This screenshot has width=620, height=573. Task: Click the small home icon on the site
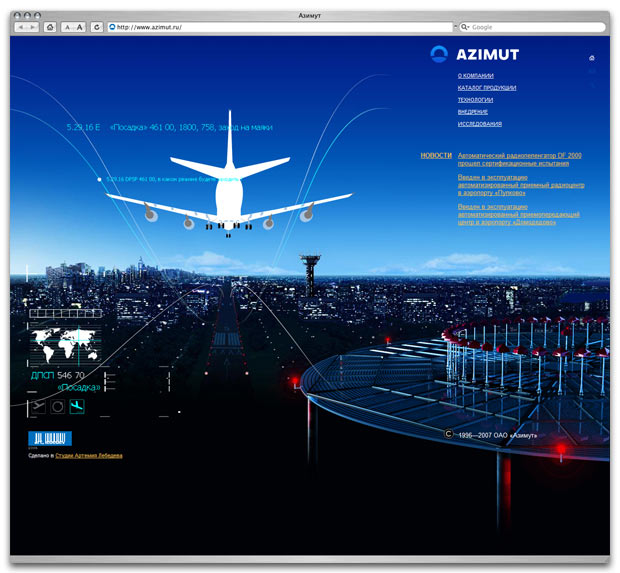pyautogui.click(x=592, y=59)
